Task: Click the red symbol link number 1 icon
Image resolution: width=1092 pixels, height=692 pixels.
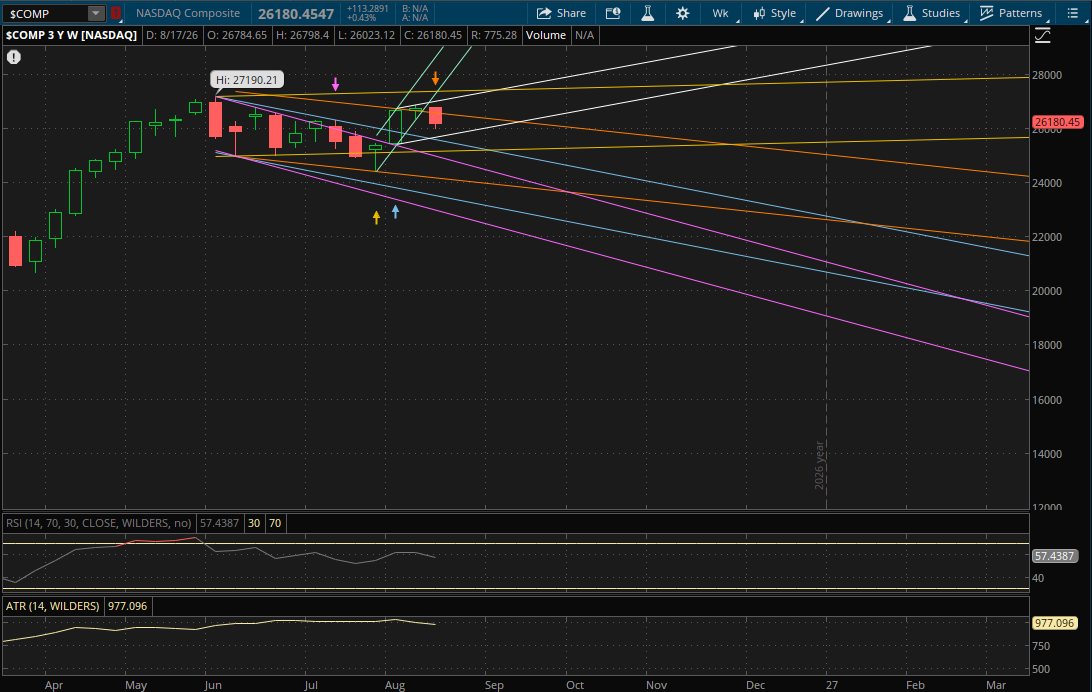Action: click(116, 13)
